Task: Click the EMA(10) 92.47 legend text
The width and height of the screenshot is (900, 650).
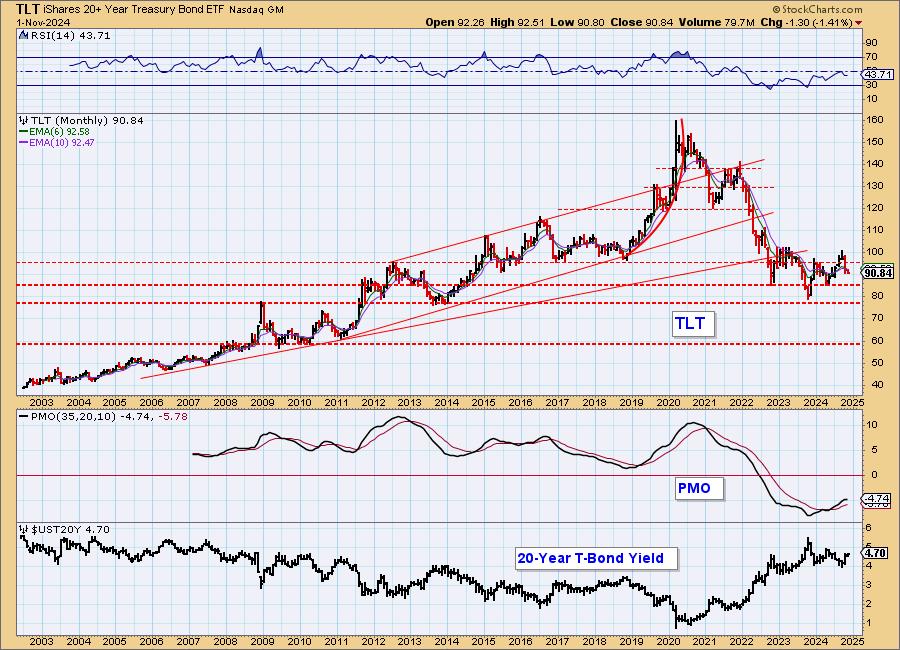Action: pyautogui.click(x=62, y=142)
